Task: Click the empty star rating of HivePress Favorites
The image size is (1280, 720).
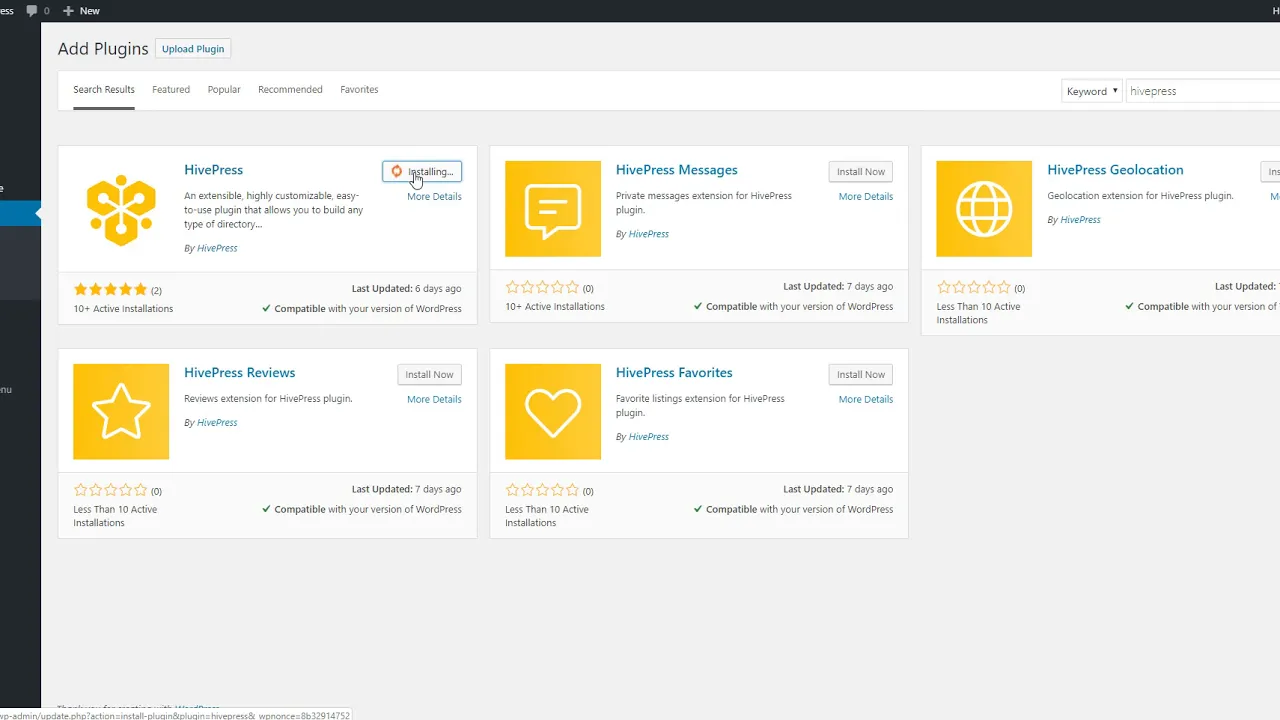Action: tap(542, 491)
